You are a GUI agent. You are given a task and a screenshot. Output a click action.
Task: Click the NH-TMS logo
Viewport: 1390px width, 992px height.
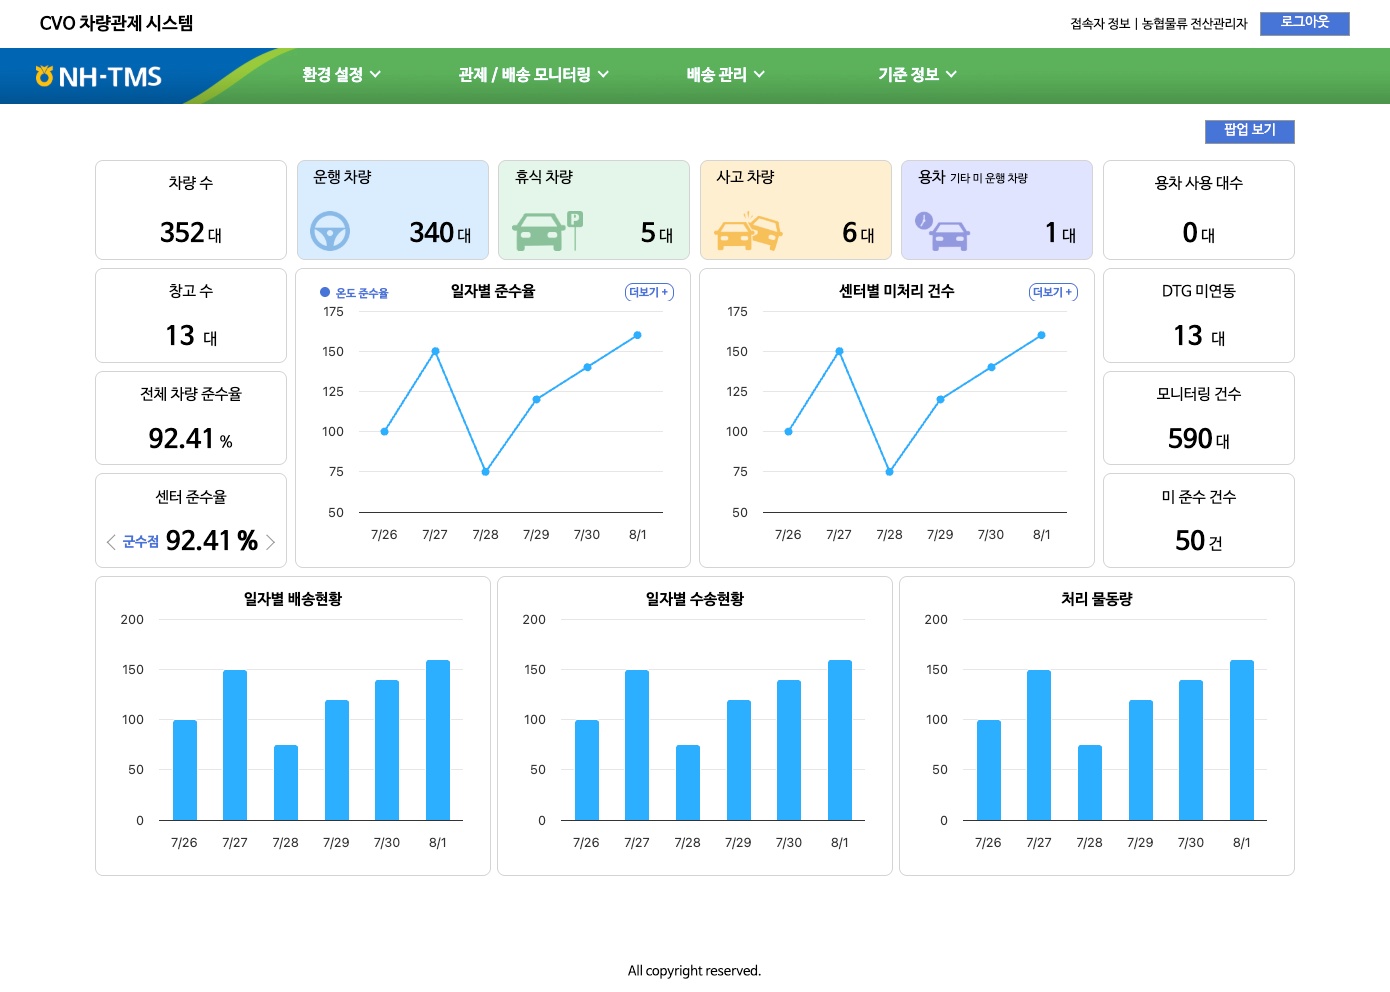[x=98, y=76]
